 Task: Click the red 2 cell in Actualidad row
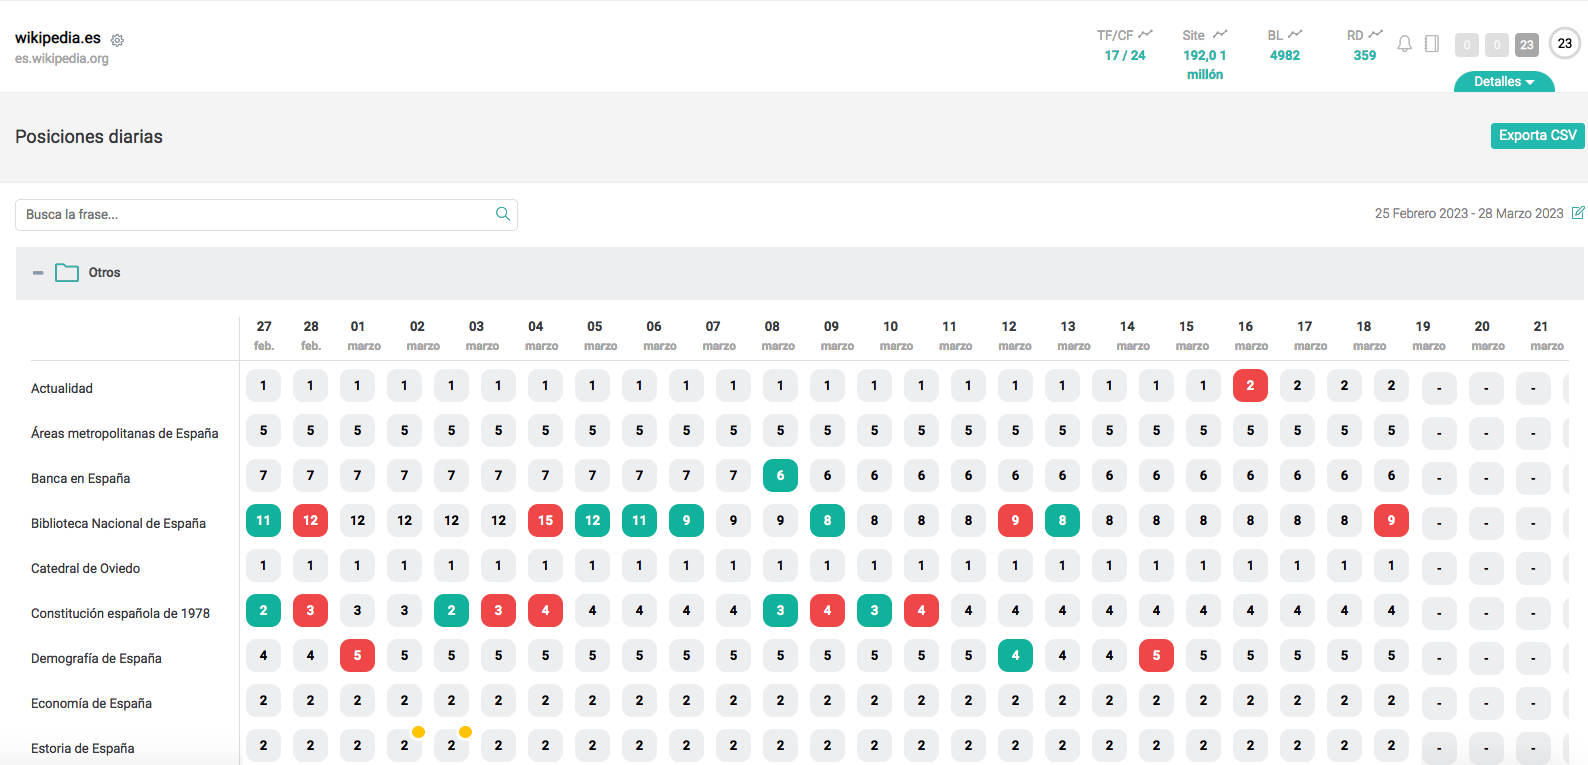(x=1250, y=385)
